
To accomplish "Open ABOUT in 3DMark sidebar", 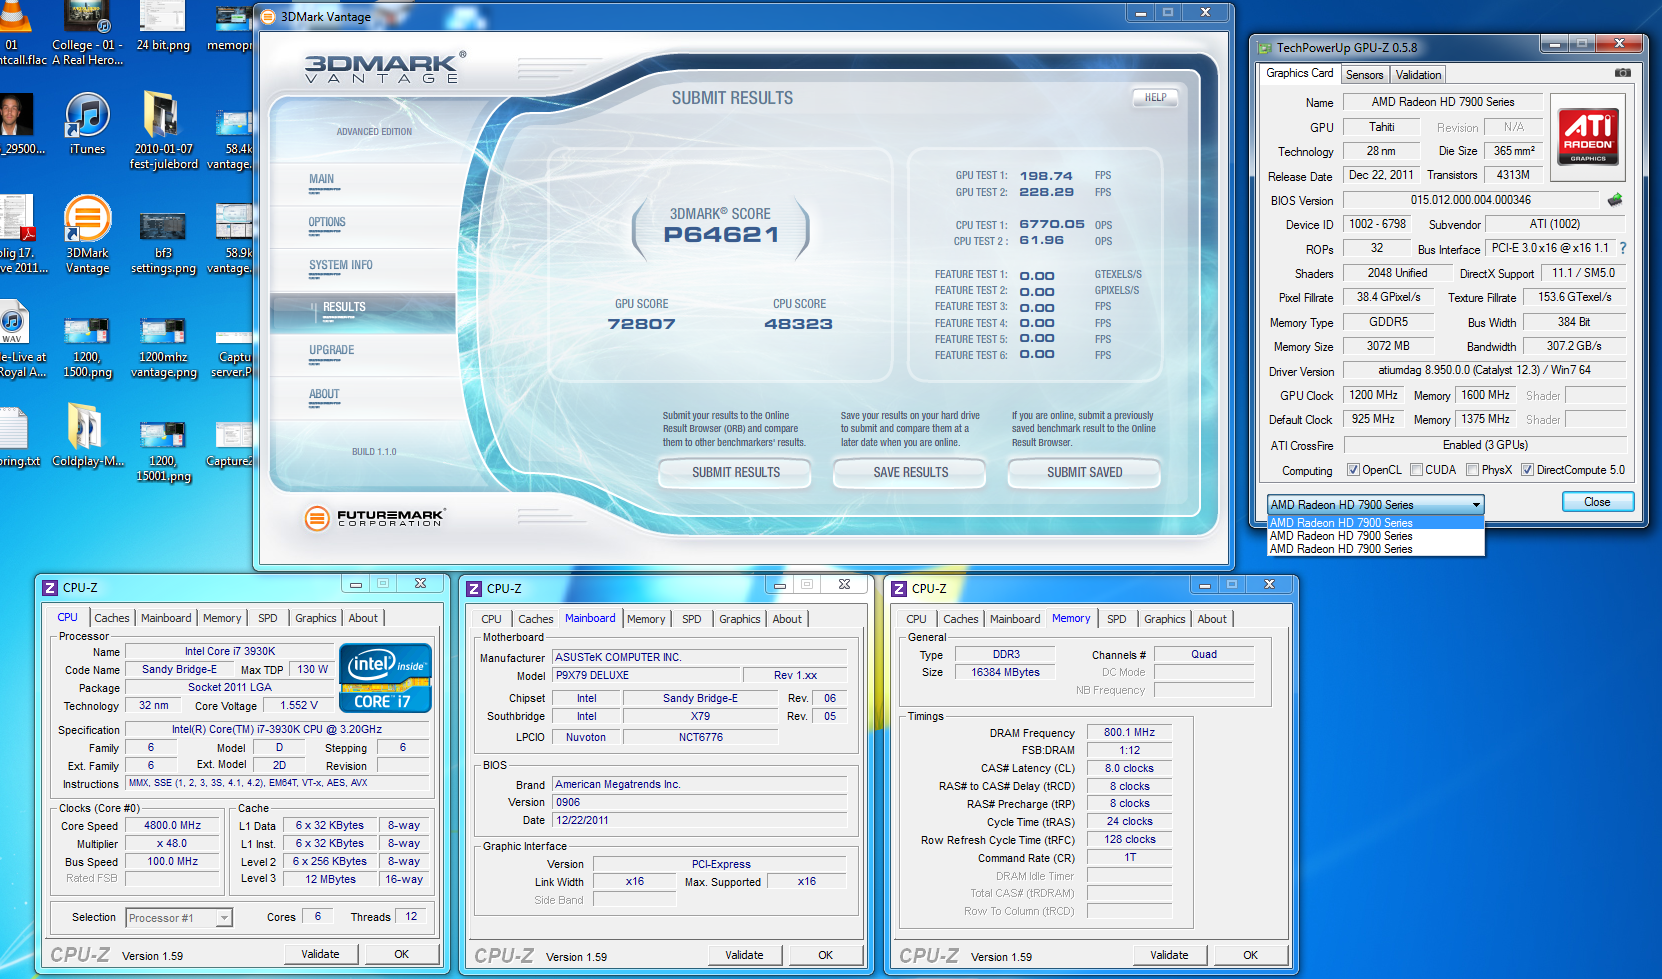I will coord(324,395).
